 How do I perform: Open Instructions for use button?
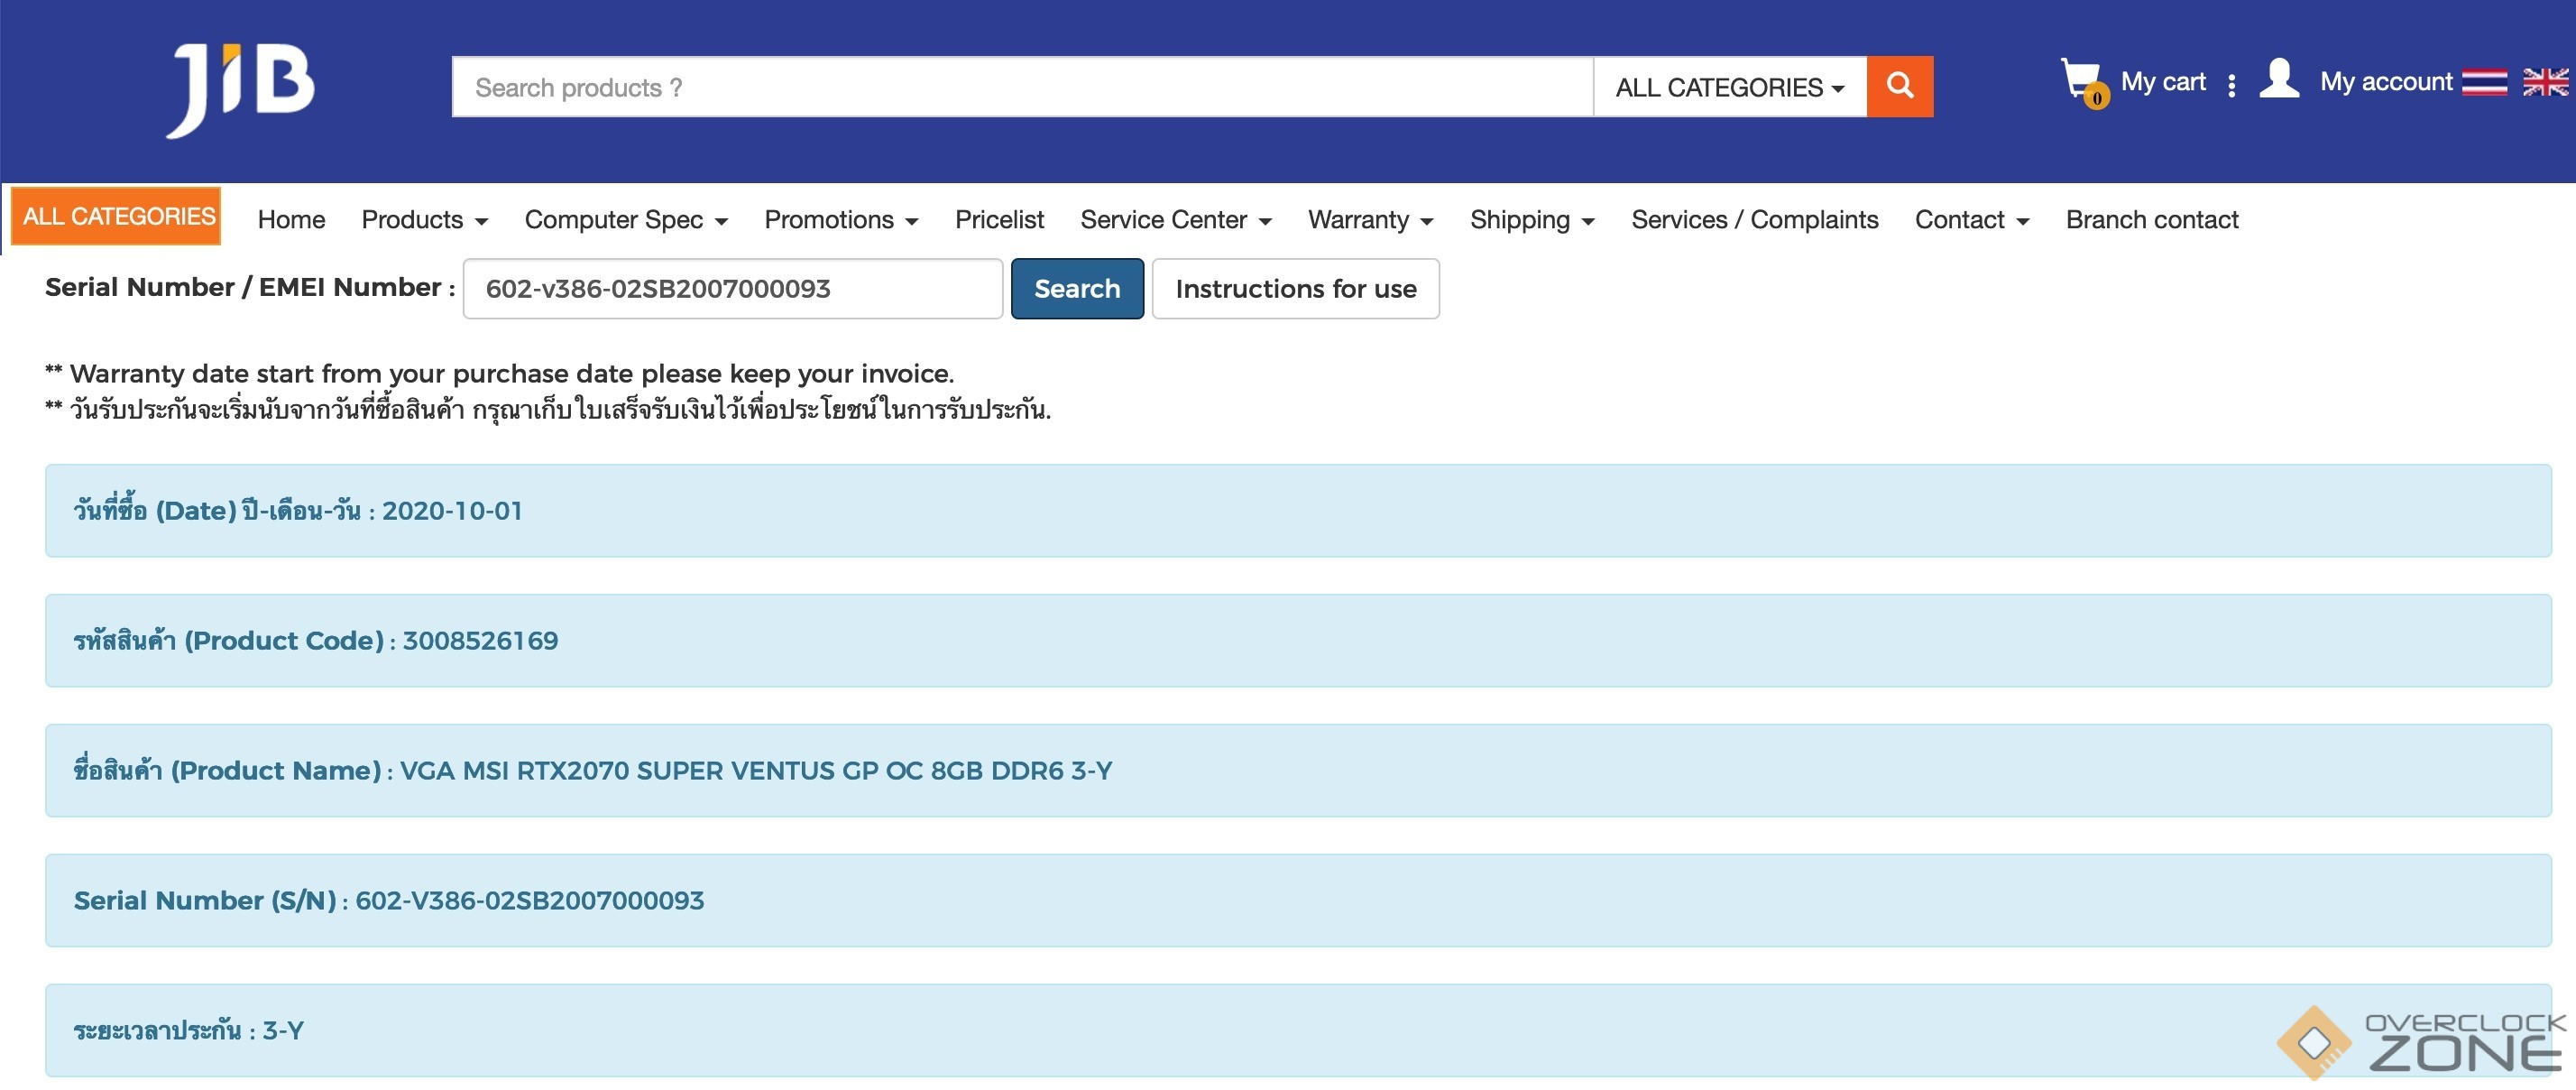pyautogui.click(x=1295, y=288)
